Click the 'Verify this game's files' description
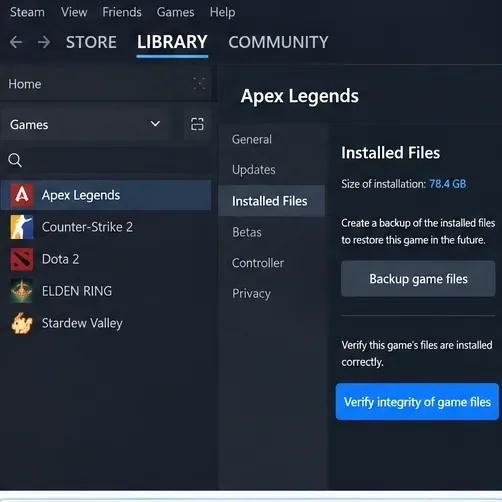Viewport: 502px width, 502px height. click(417, 353)
